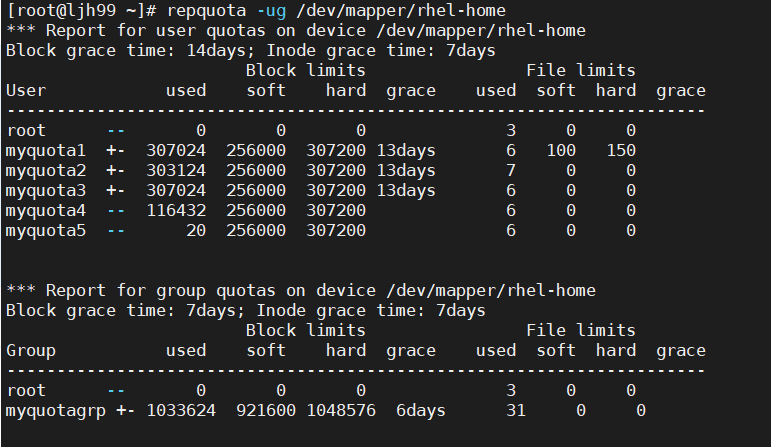The height and width of the screenshot is (447, 771).
Task: Click the '13days' grace value for myquota1
Action: coord(406,151)
